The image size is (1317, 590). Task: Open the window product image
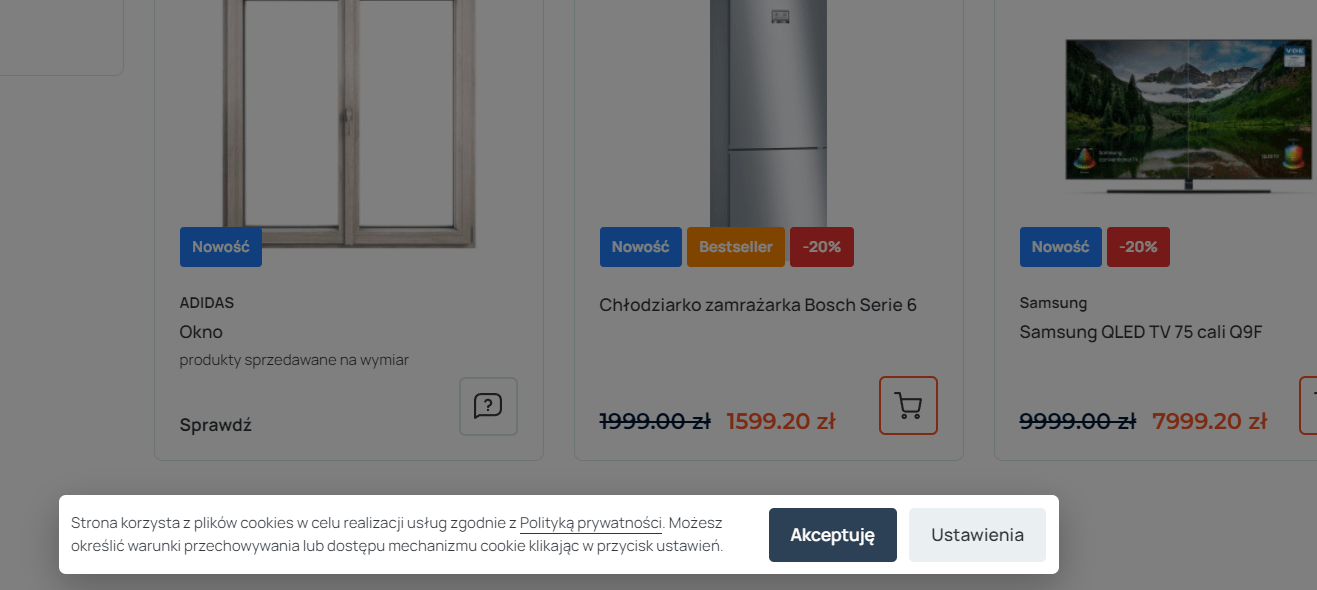pos(349,123)
